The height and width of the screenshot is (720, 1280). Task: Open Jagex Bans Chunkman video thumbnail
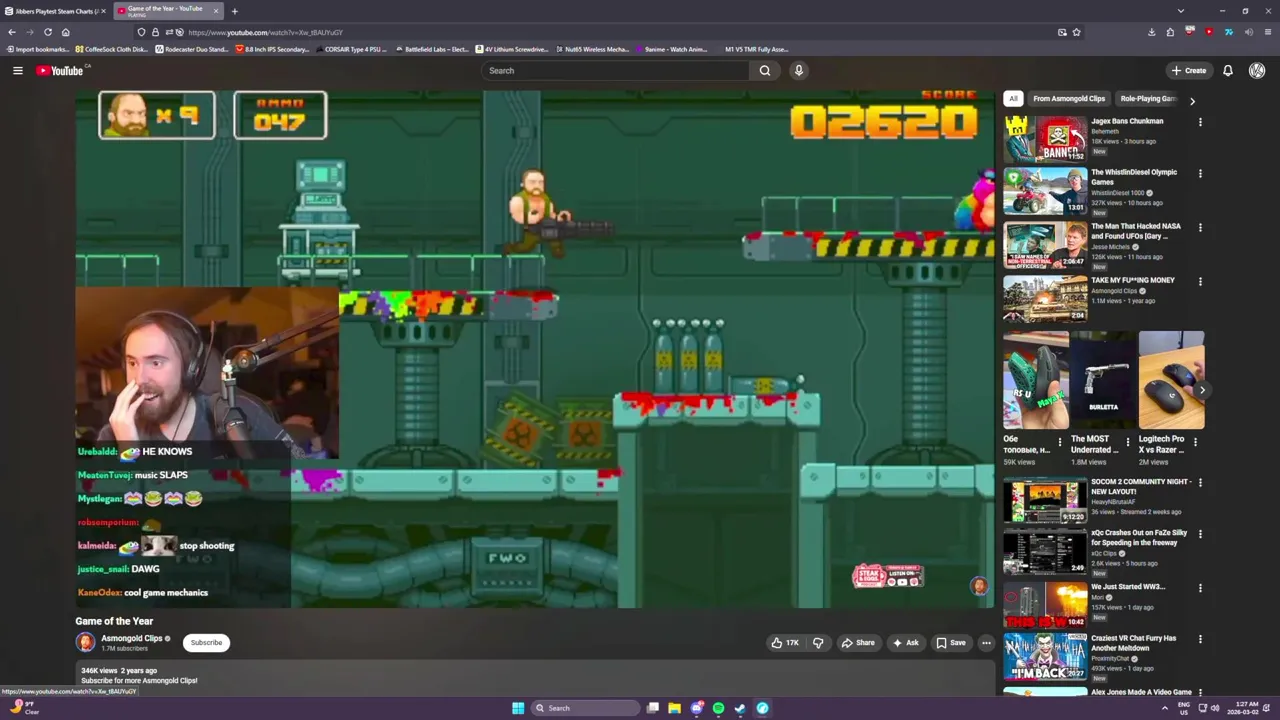pos(1045,139)
